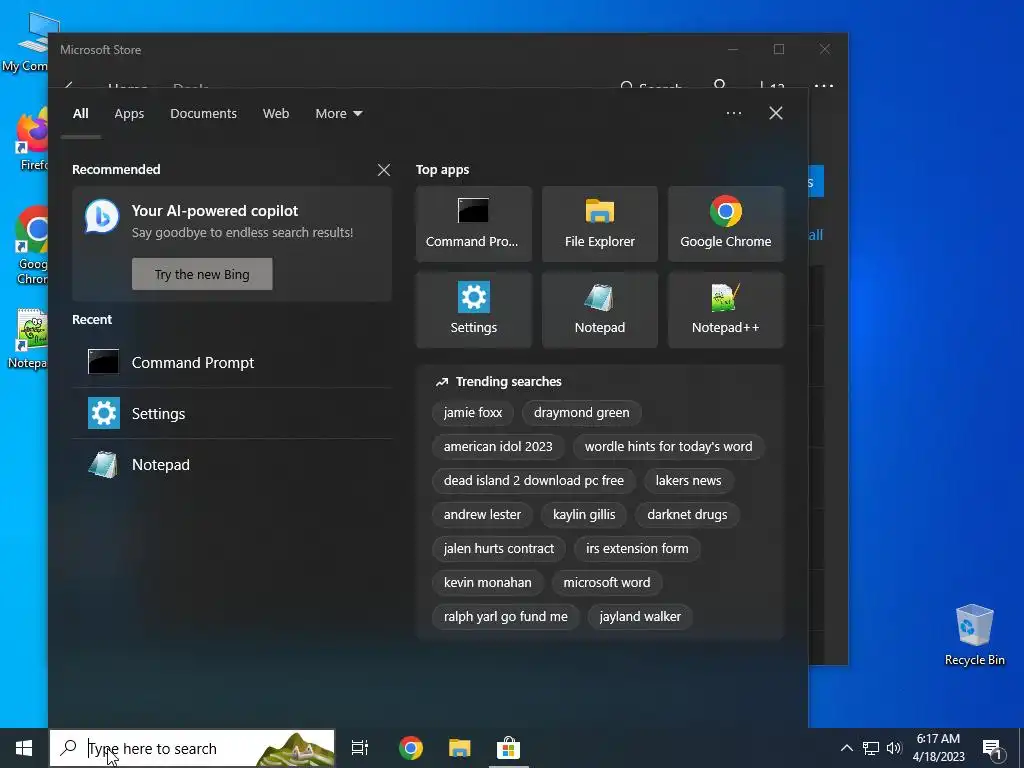Switch to the Documents search tab
The image size is (1024, 768).
pyautogui.click(x=203, y=114)
